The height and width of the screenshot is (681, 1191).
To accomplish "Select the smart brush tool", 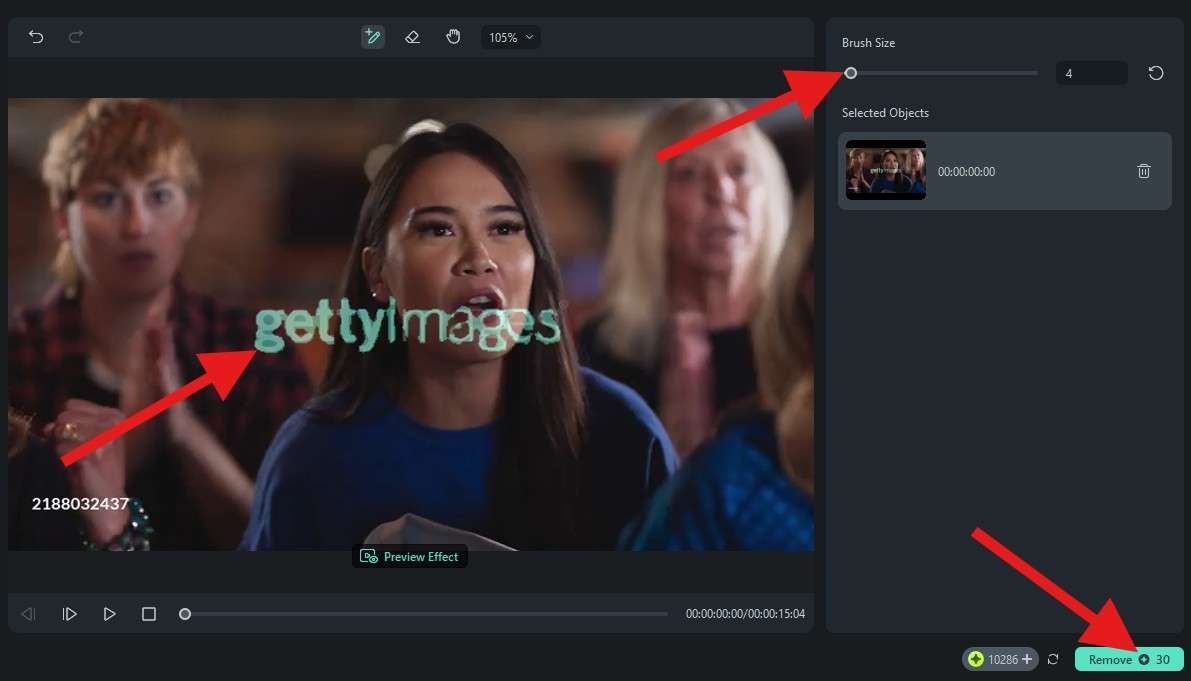I will coord(372,36).
